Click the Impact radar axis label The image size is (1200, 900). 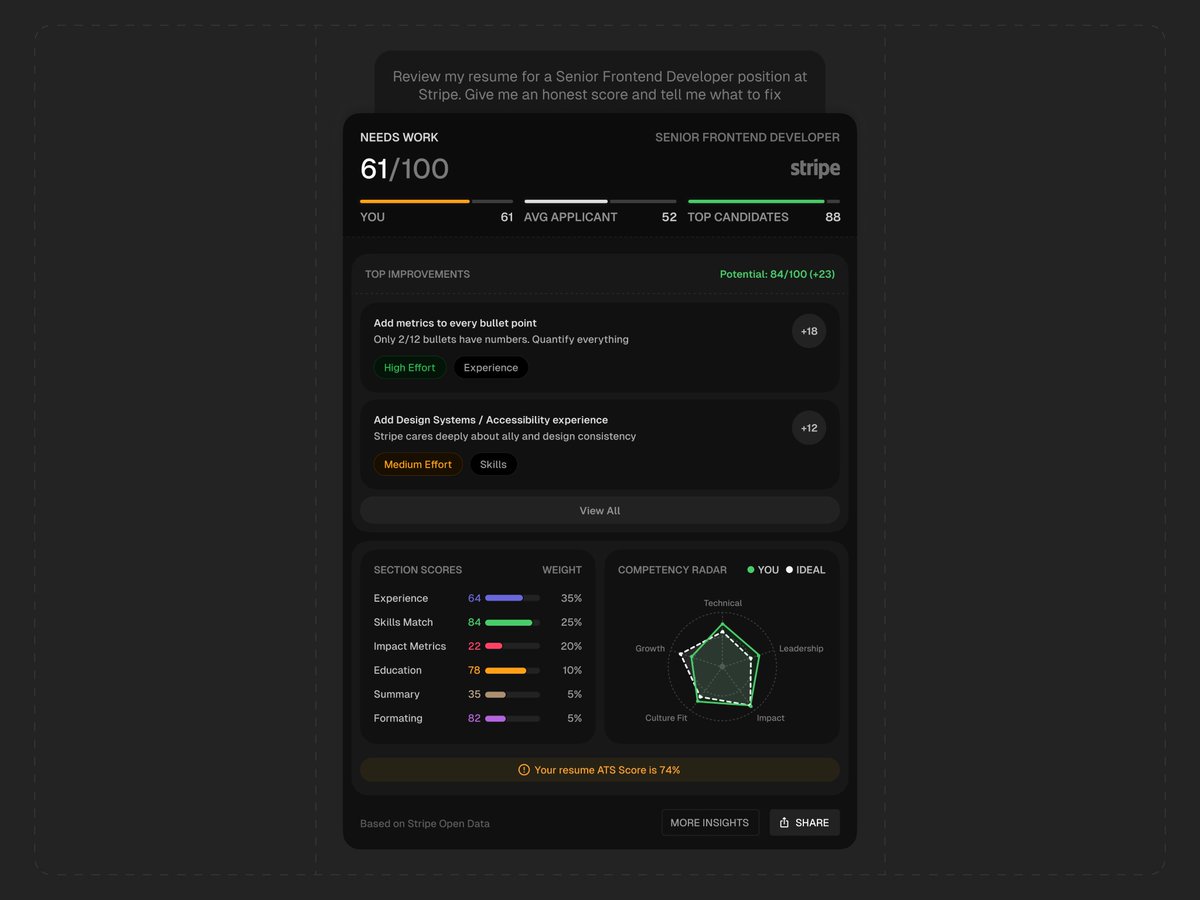770,718
